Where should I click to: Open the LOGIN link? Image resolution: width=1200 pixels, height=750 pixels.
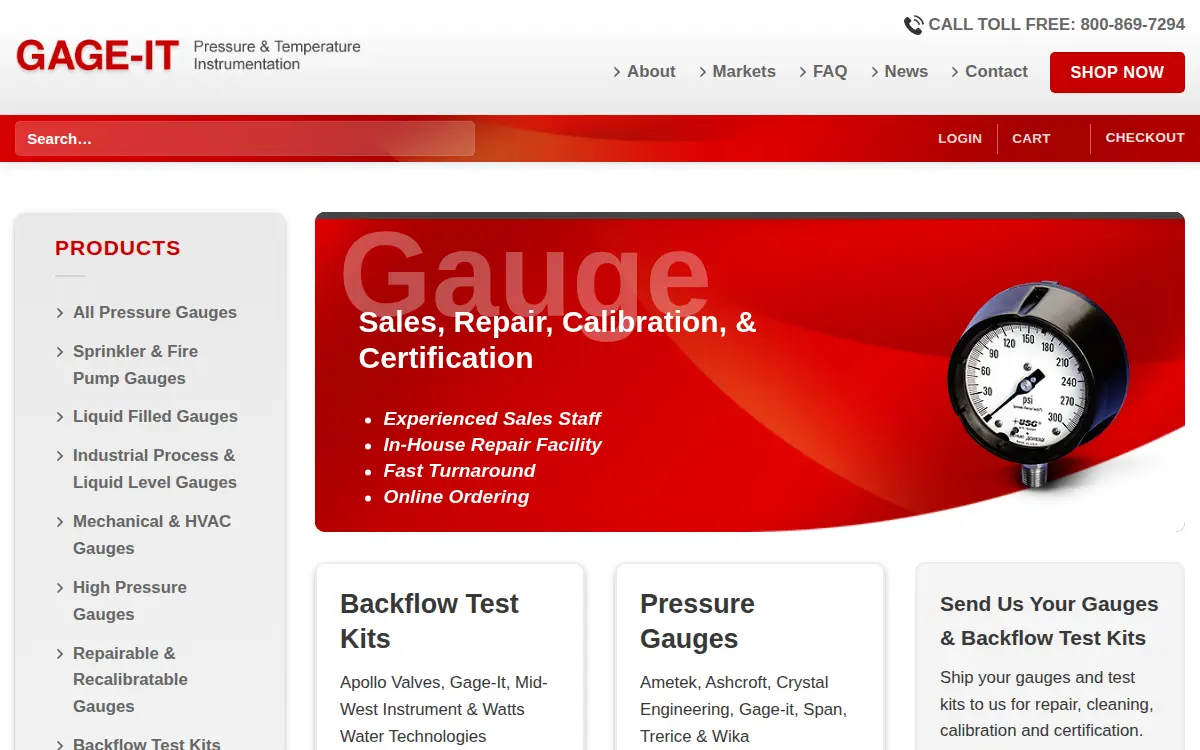[960, 139]
